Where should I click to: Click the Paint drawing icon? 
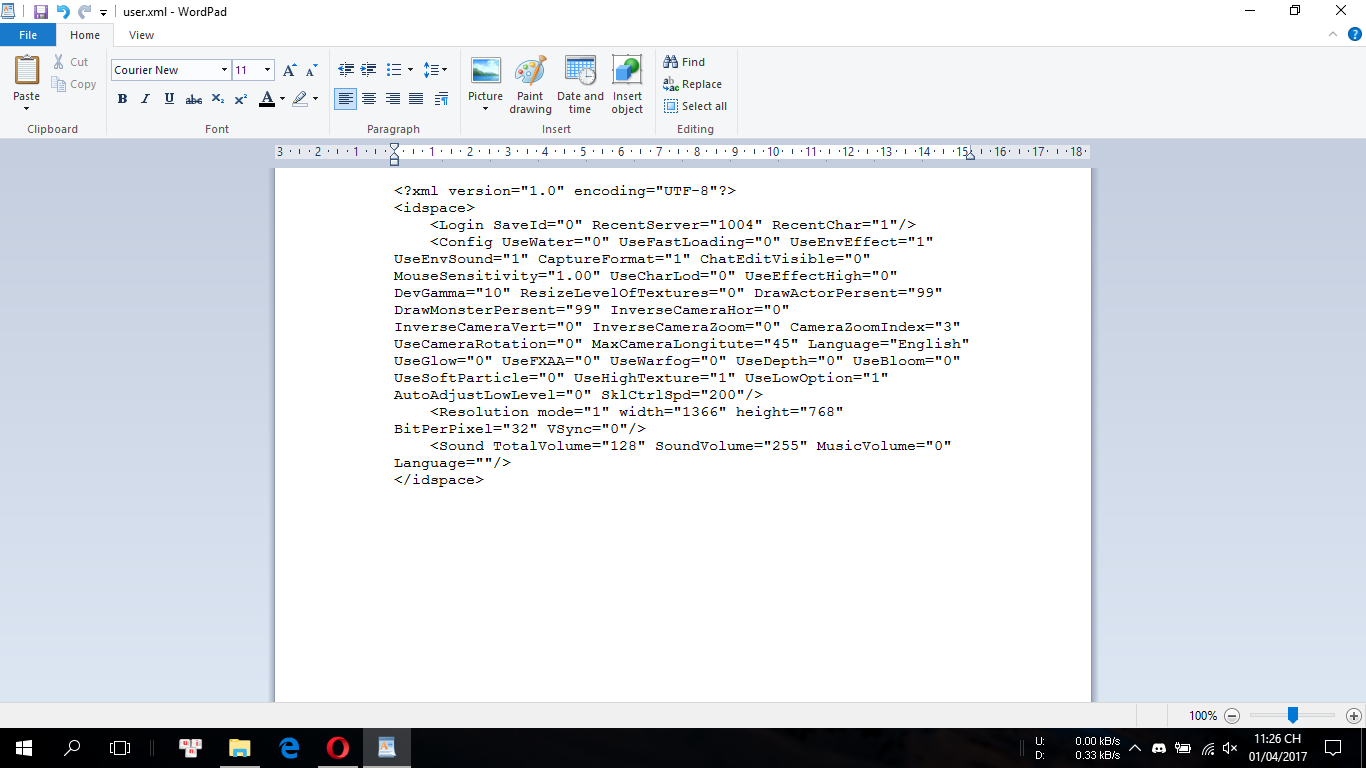(x=530, y=84)
